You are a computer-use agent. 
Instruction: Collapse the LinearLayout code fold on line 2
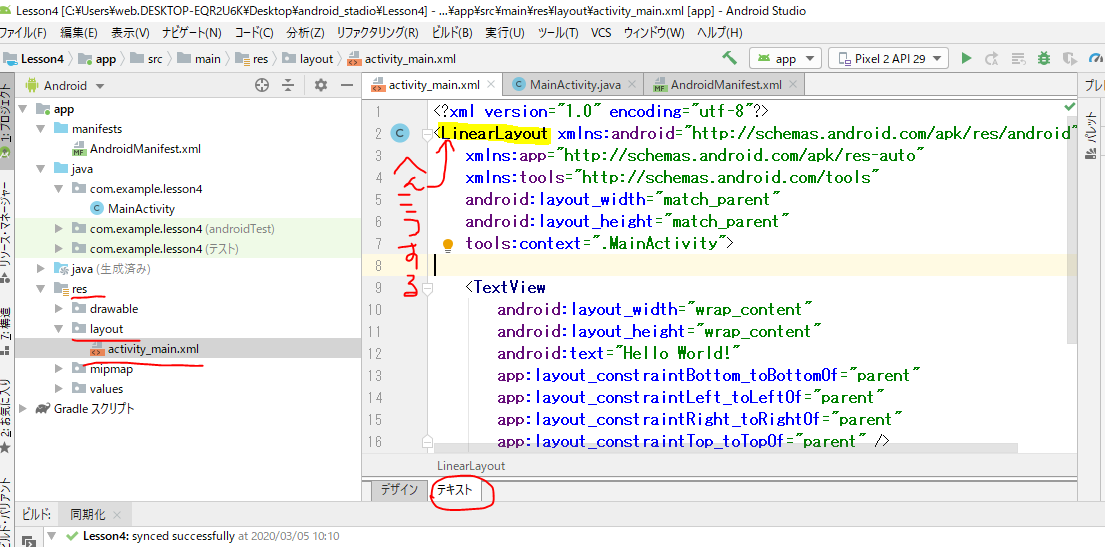426,133
